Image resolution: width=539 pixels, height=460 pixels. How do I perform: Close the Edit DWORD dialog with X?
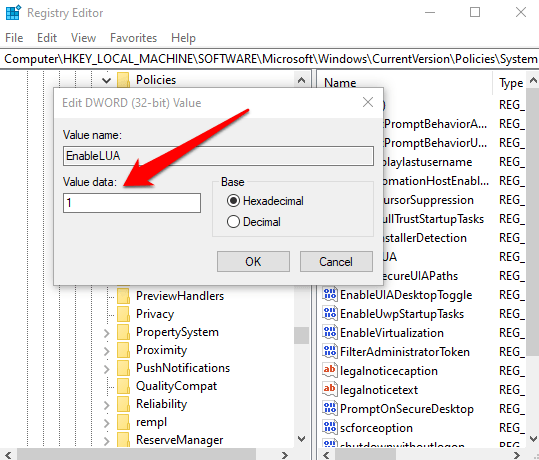368,102
